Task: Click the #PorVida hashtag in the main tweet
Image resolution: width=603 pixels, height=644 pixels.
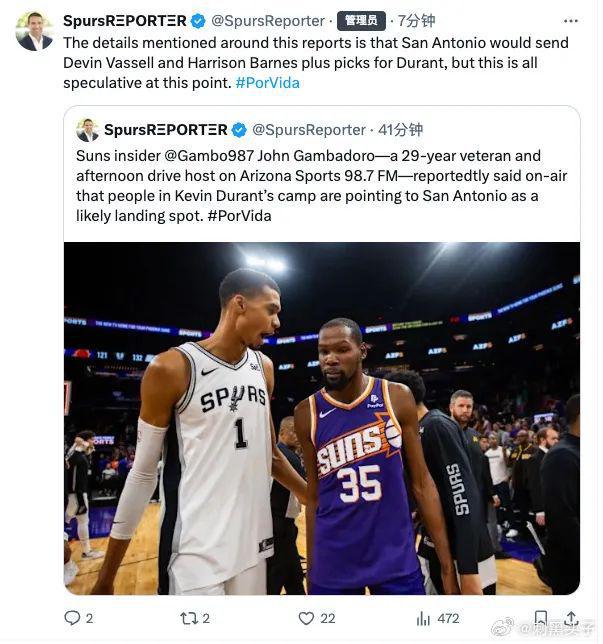Action: tap(267, 83)
